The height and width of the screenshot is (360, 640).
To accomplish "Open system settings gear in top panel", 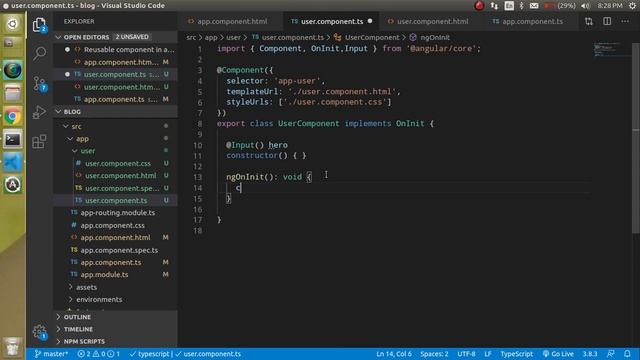I will click(x=633, y=5).
